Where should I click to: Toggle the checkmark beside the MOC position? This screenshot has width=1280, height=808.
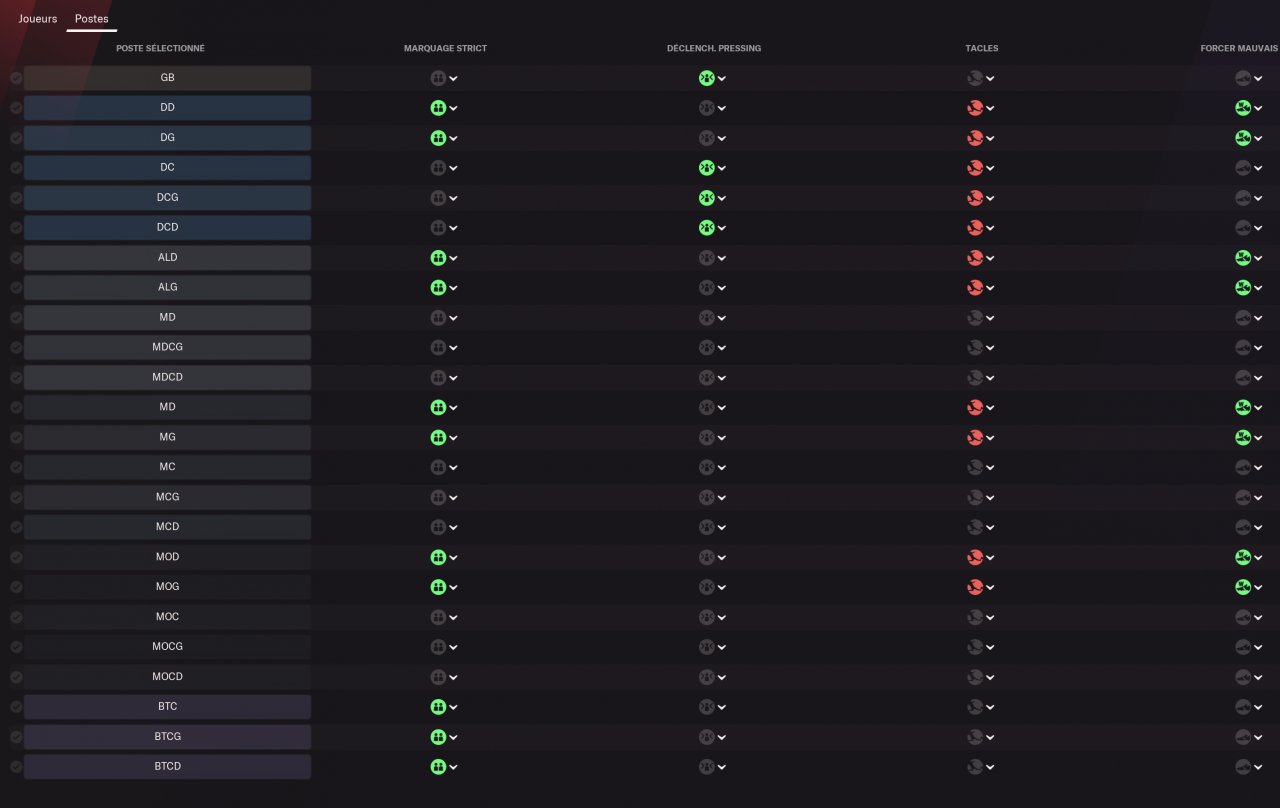(16, 617)
